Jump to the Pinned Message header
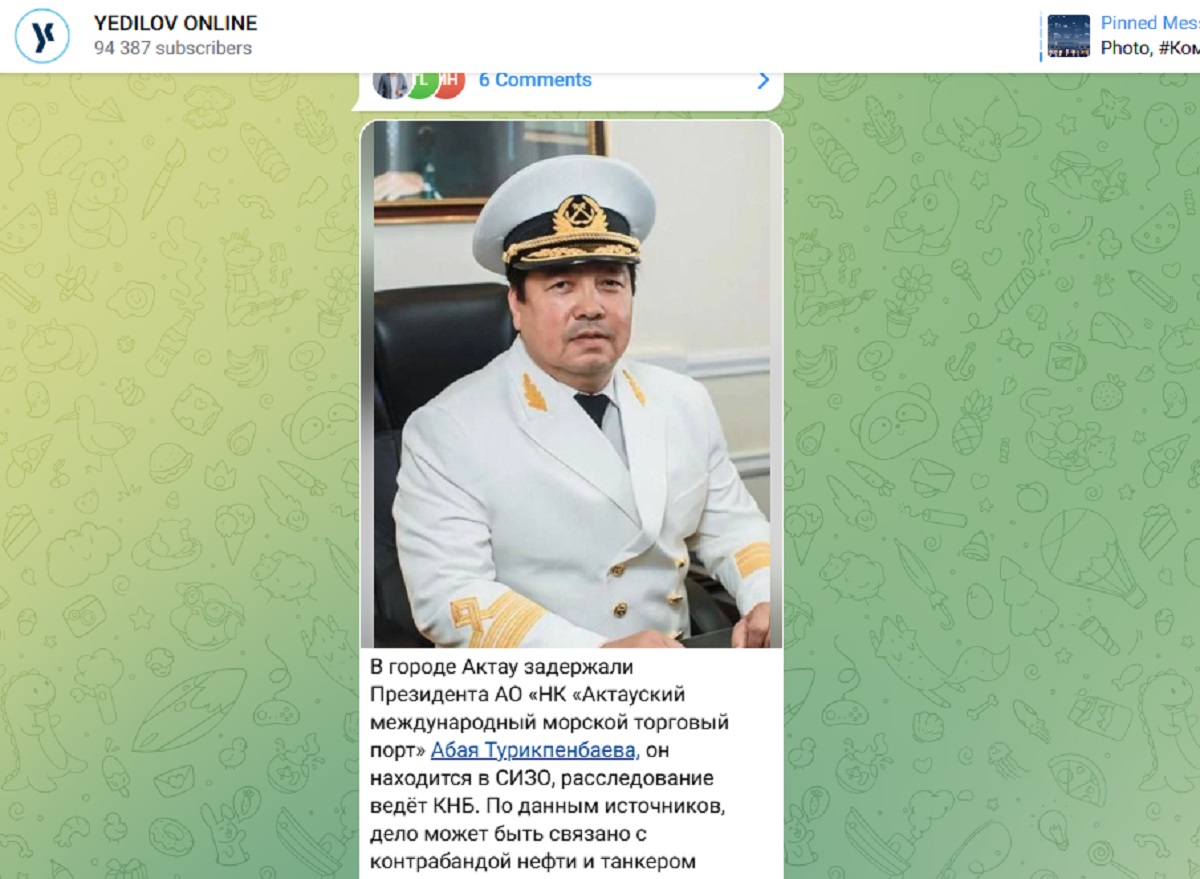 (1150, 23)
